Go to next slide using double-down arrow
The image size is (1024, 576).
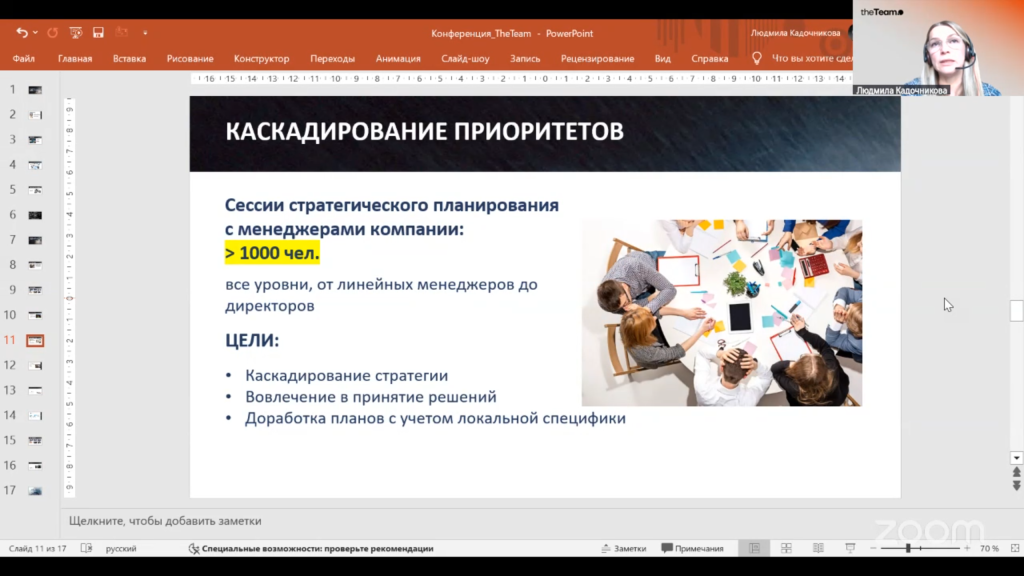(x=1016, y=486)
